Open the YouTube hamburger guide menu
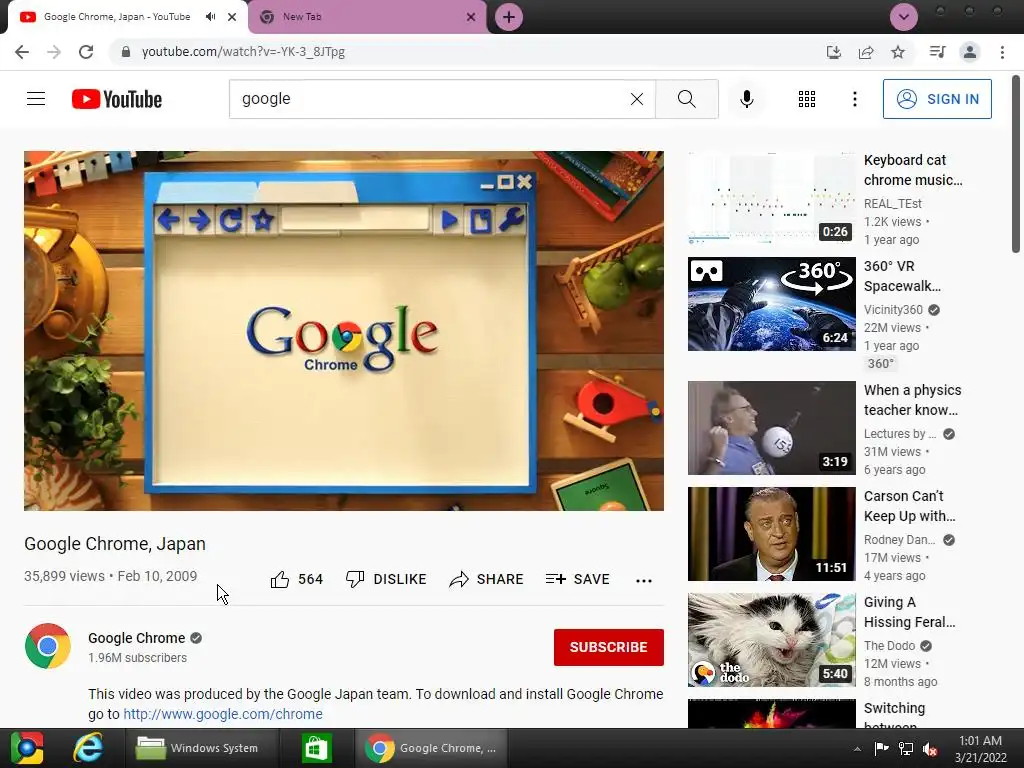The width and height of the screenshot is (1024, 768). [x=36, y=99]
